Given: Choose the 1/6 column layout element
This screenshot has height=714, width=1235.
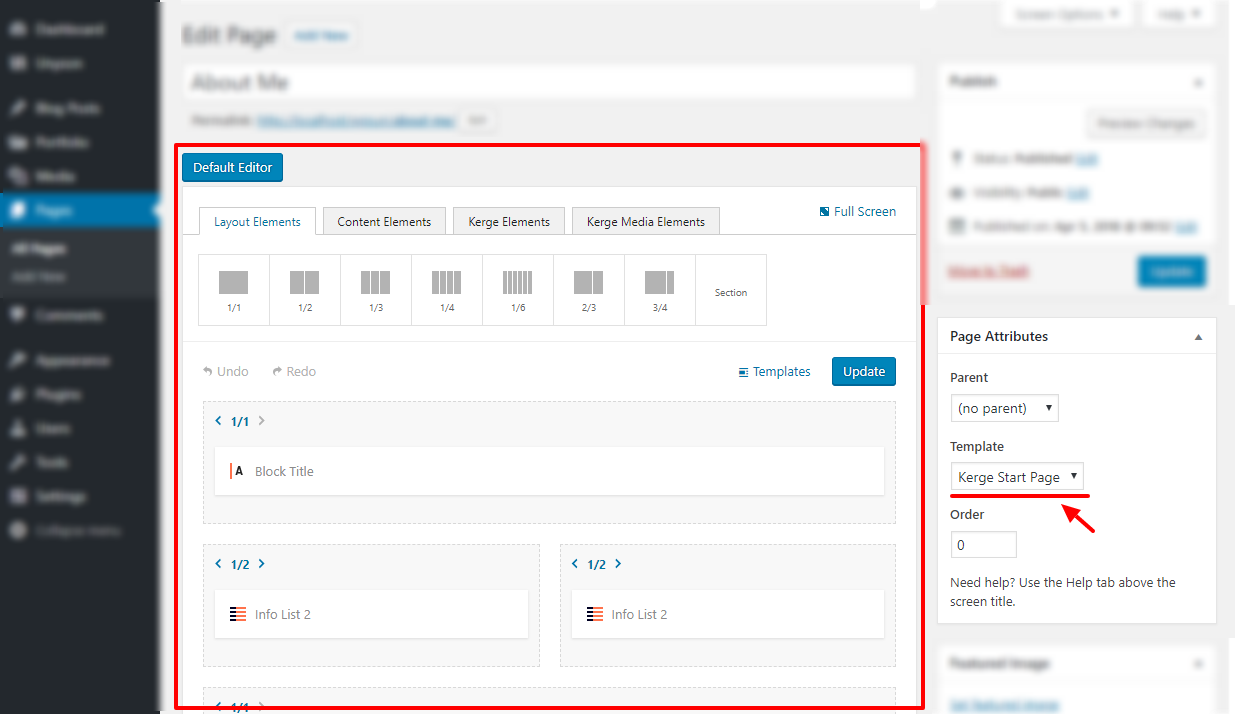Looking at the screenshot, I should coord(517,290).
